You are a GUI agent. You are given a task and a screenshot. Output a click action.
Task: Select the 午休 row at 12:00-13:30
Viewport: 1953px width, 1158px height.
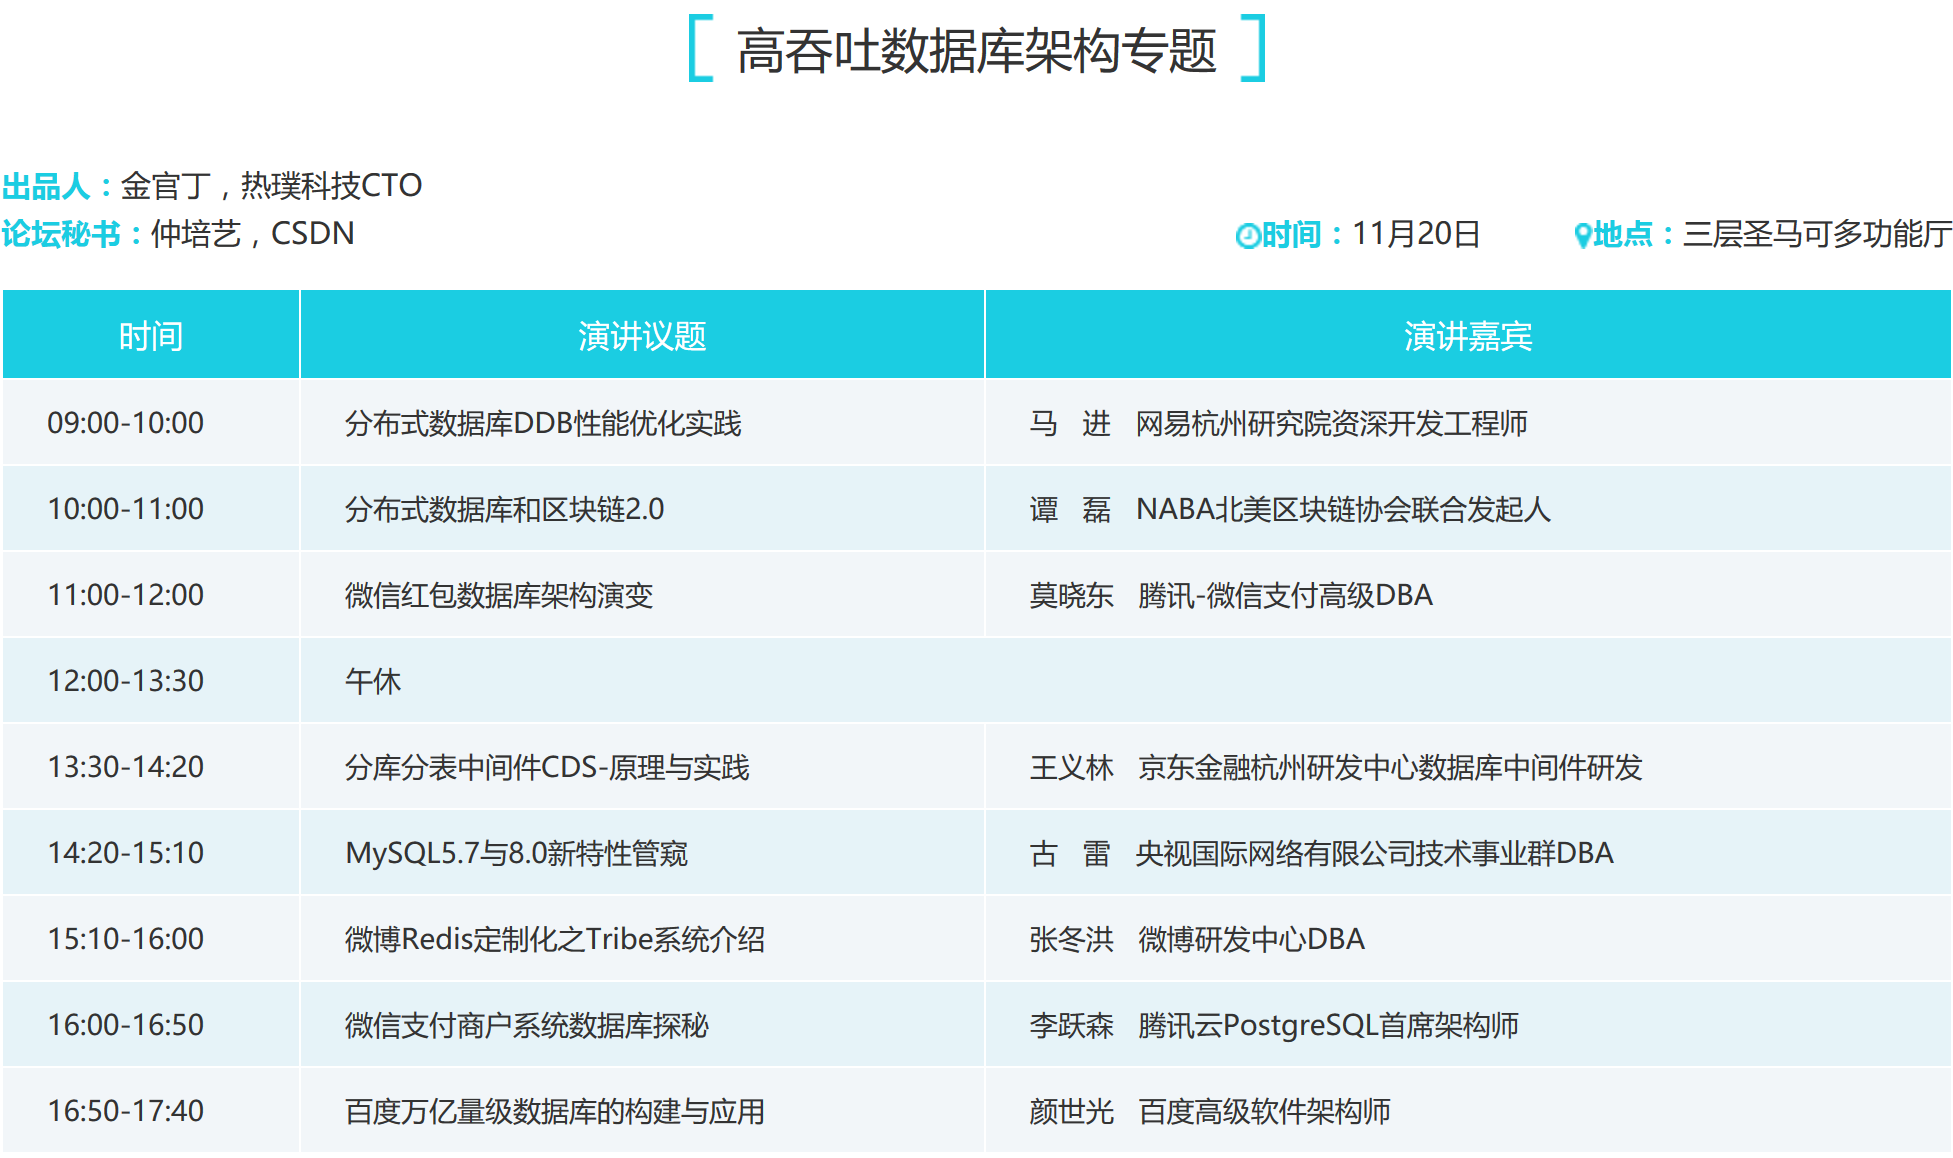pyautogui.click(x=372, y=682)
